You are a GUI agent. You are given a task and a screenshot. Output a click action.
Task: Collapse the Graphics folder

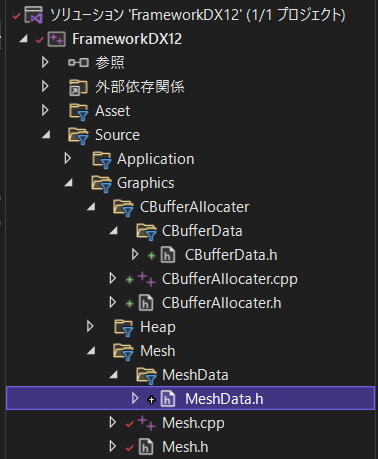coord(69,183)
